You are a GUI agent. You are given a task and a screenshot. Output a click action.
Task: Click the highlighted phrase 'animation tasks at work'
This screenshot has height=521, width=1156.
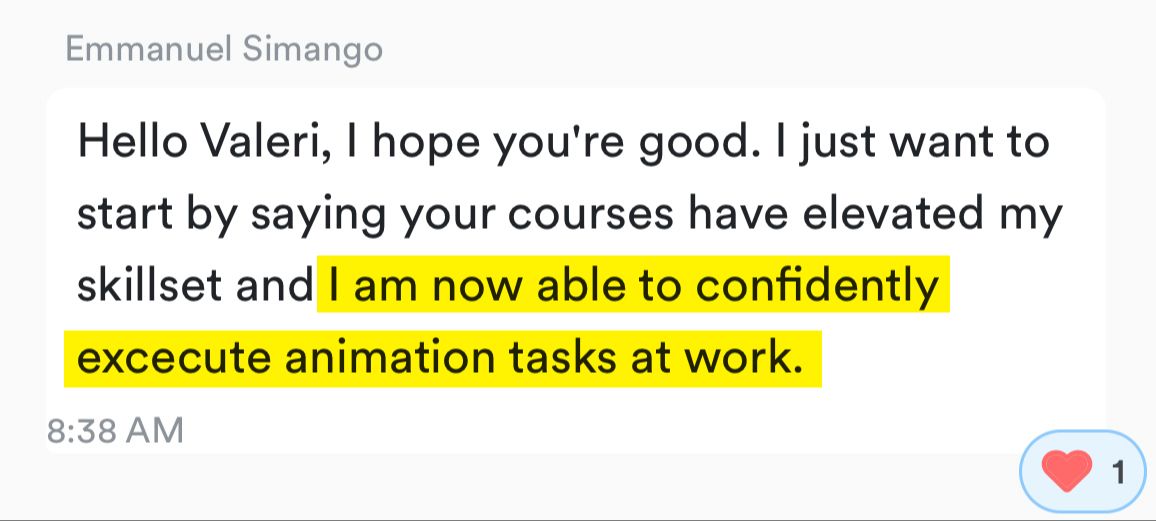coord(549,358)
